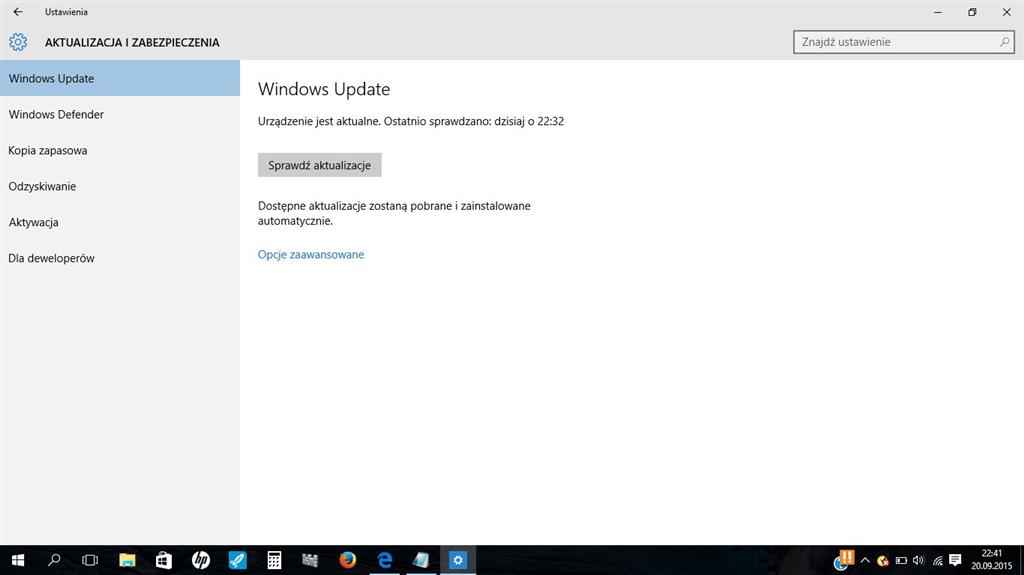Open Task View from the taskbar

pos(90,560)
